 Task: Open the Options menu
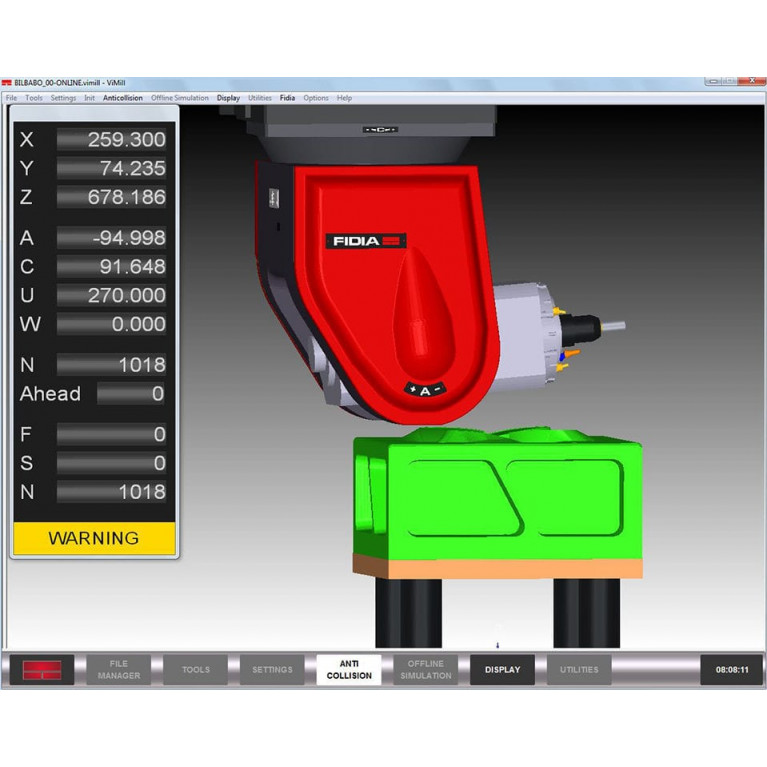(316, 98)
